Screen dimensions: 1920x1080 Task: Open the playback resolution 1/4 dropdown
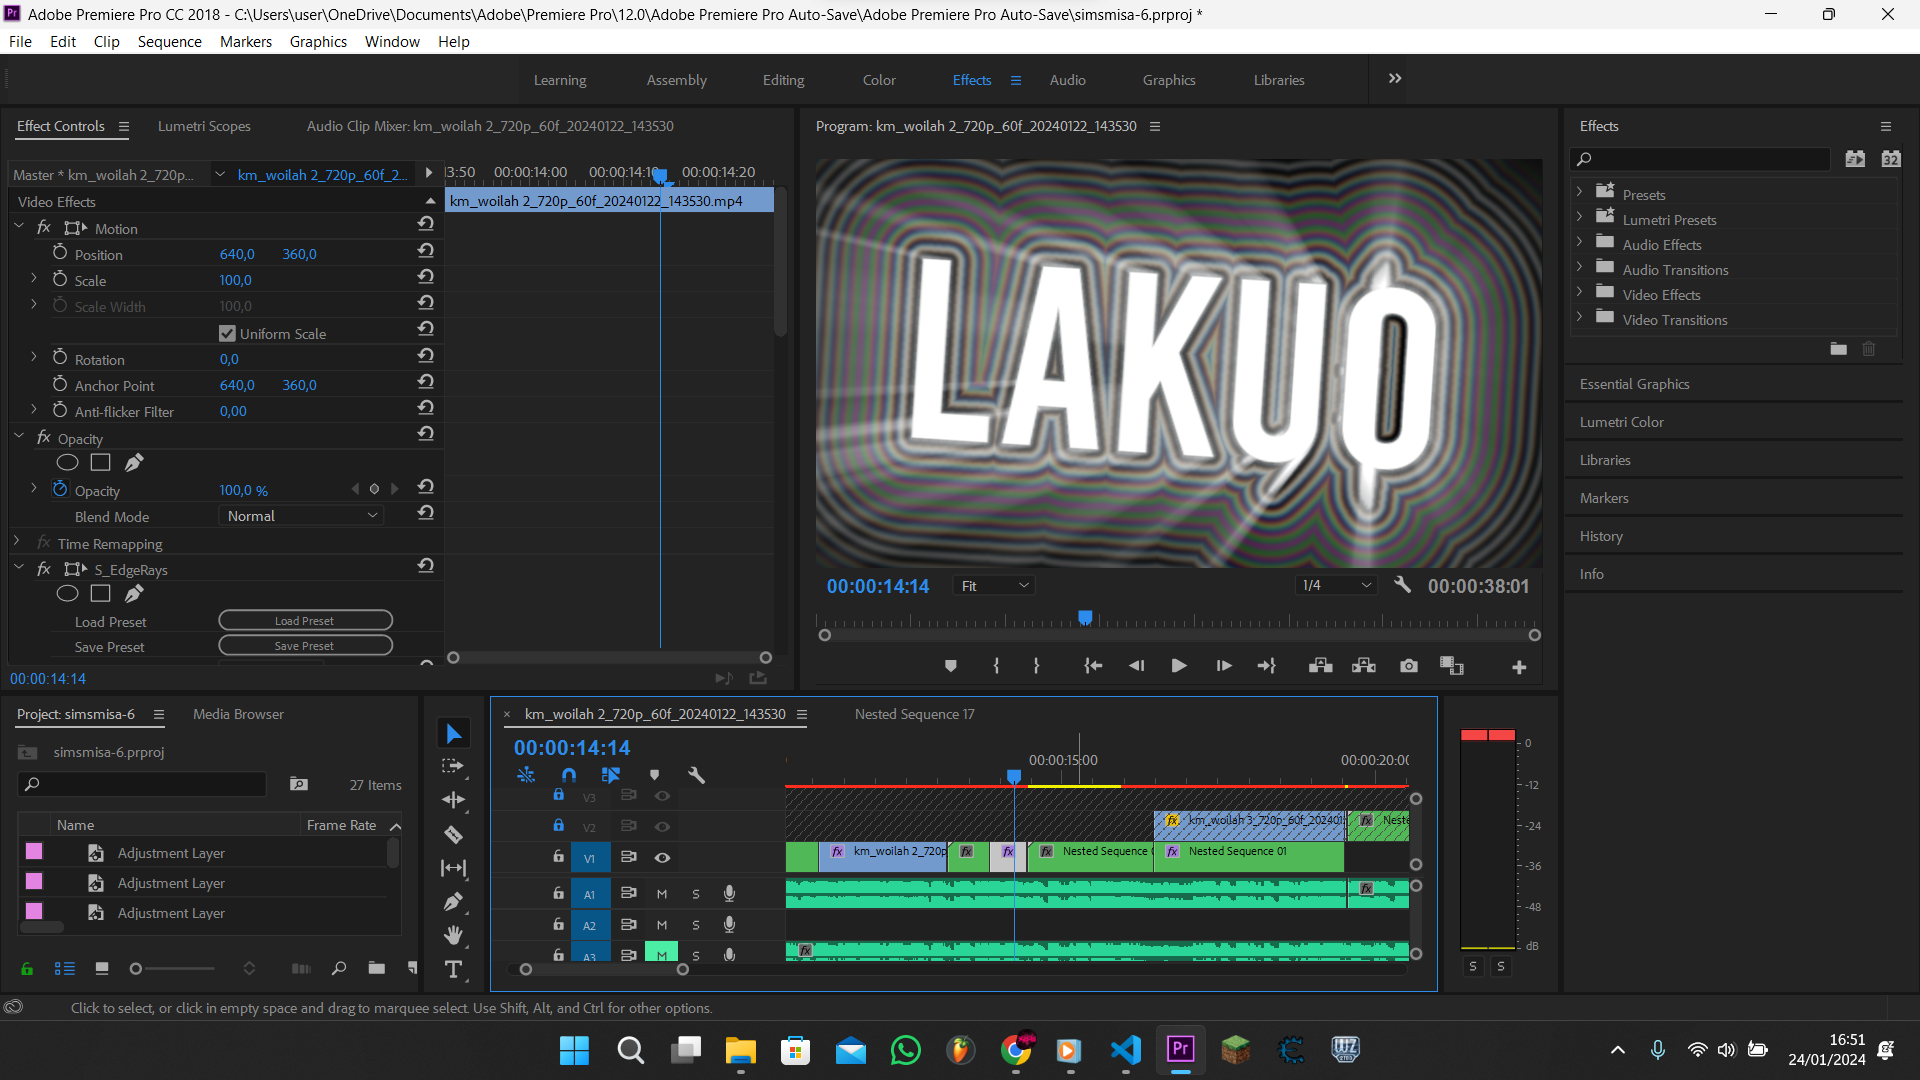tap(1335, 586)
